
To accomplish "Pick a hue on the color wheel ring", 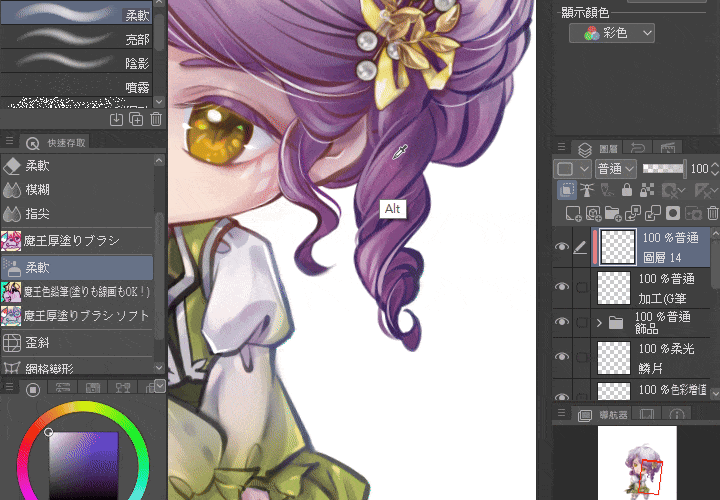I will 83,406.
